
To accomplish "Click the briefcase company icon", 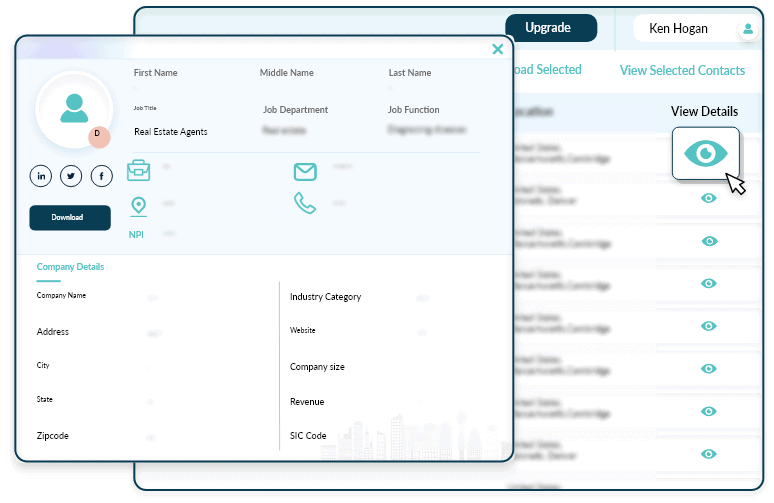I will [x=138, y=170].
